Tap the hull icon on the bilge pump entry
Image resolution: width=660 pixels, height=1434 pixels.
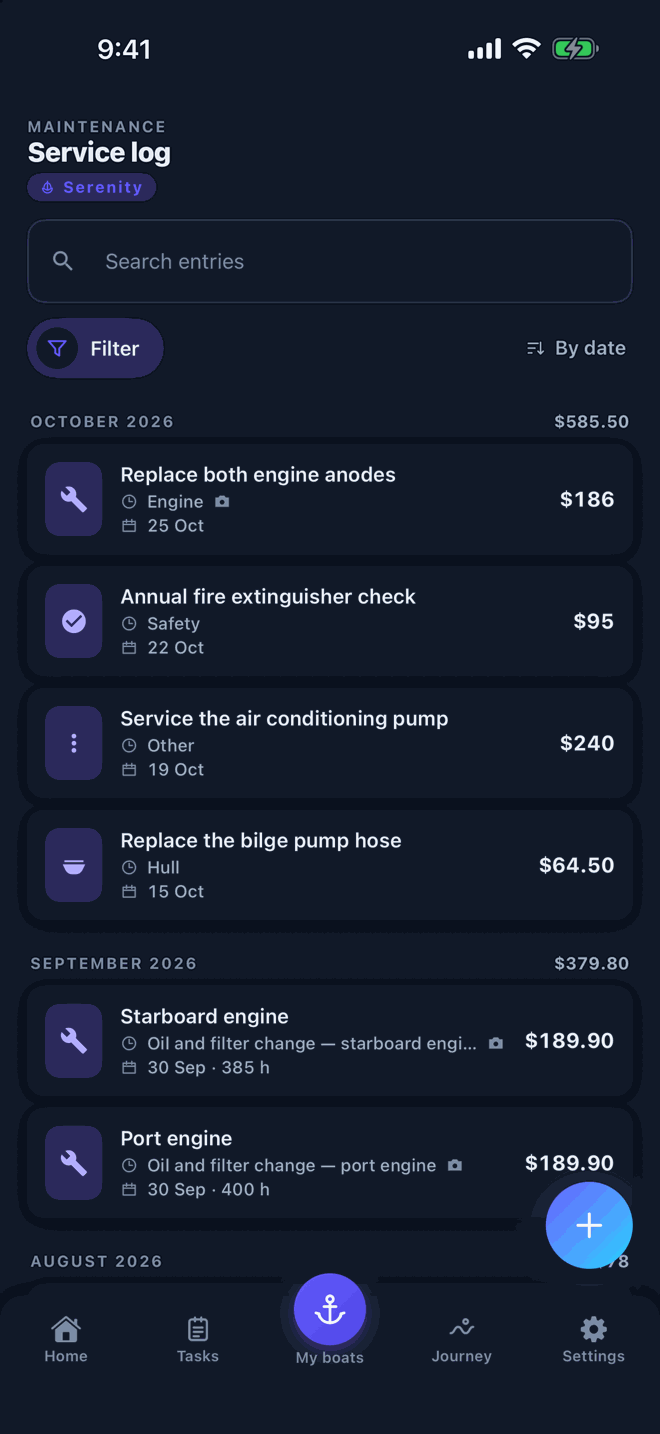pos(74,865)
